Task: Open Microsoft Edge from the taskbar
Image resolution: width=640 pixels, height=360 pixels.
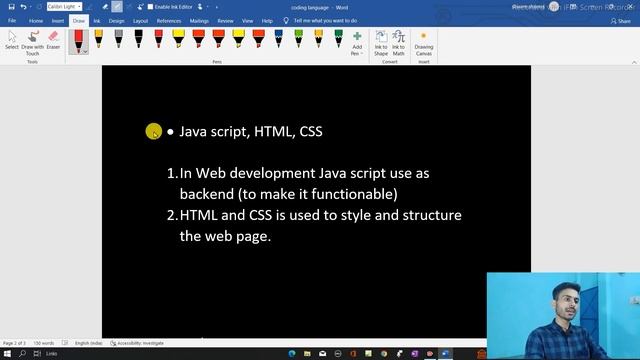Action: [x=292, y=353]
